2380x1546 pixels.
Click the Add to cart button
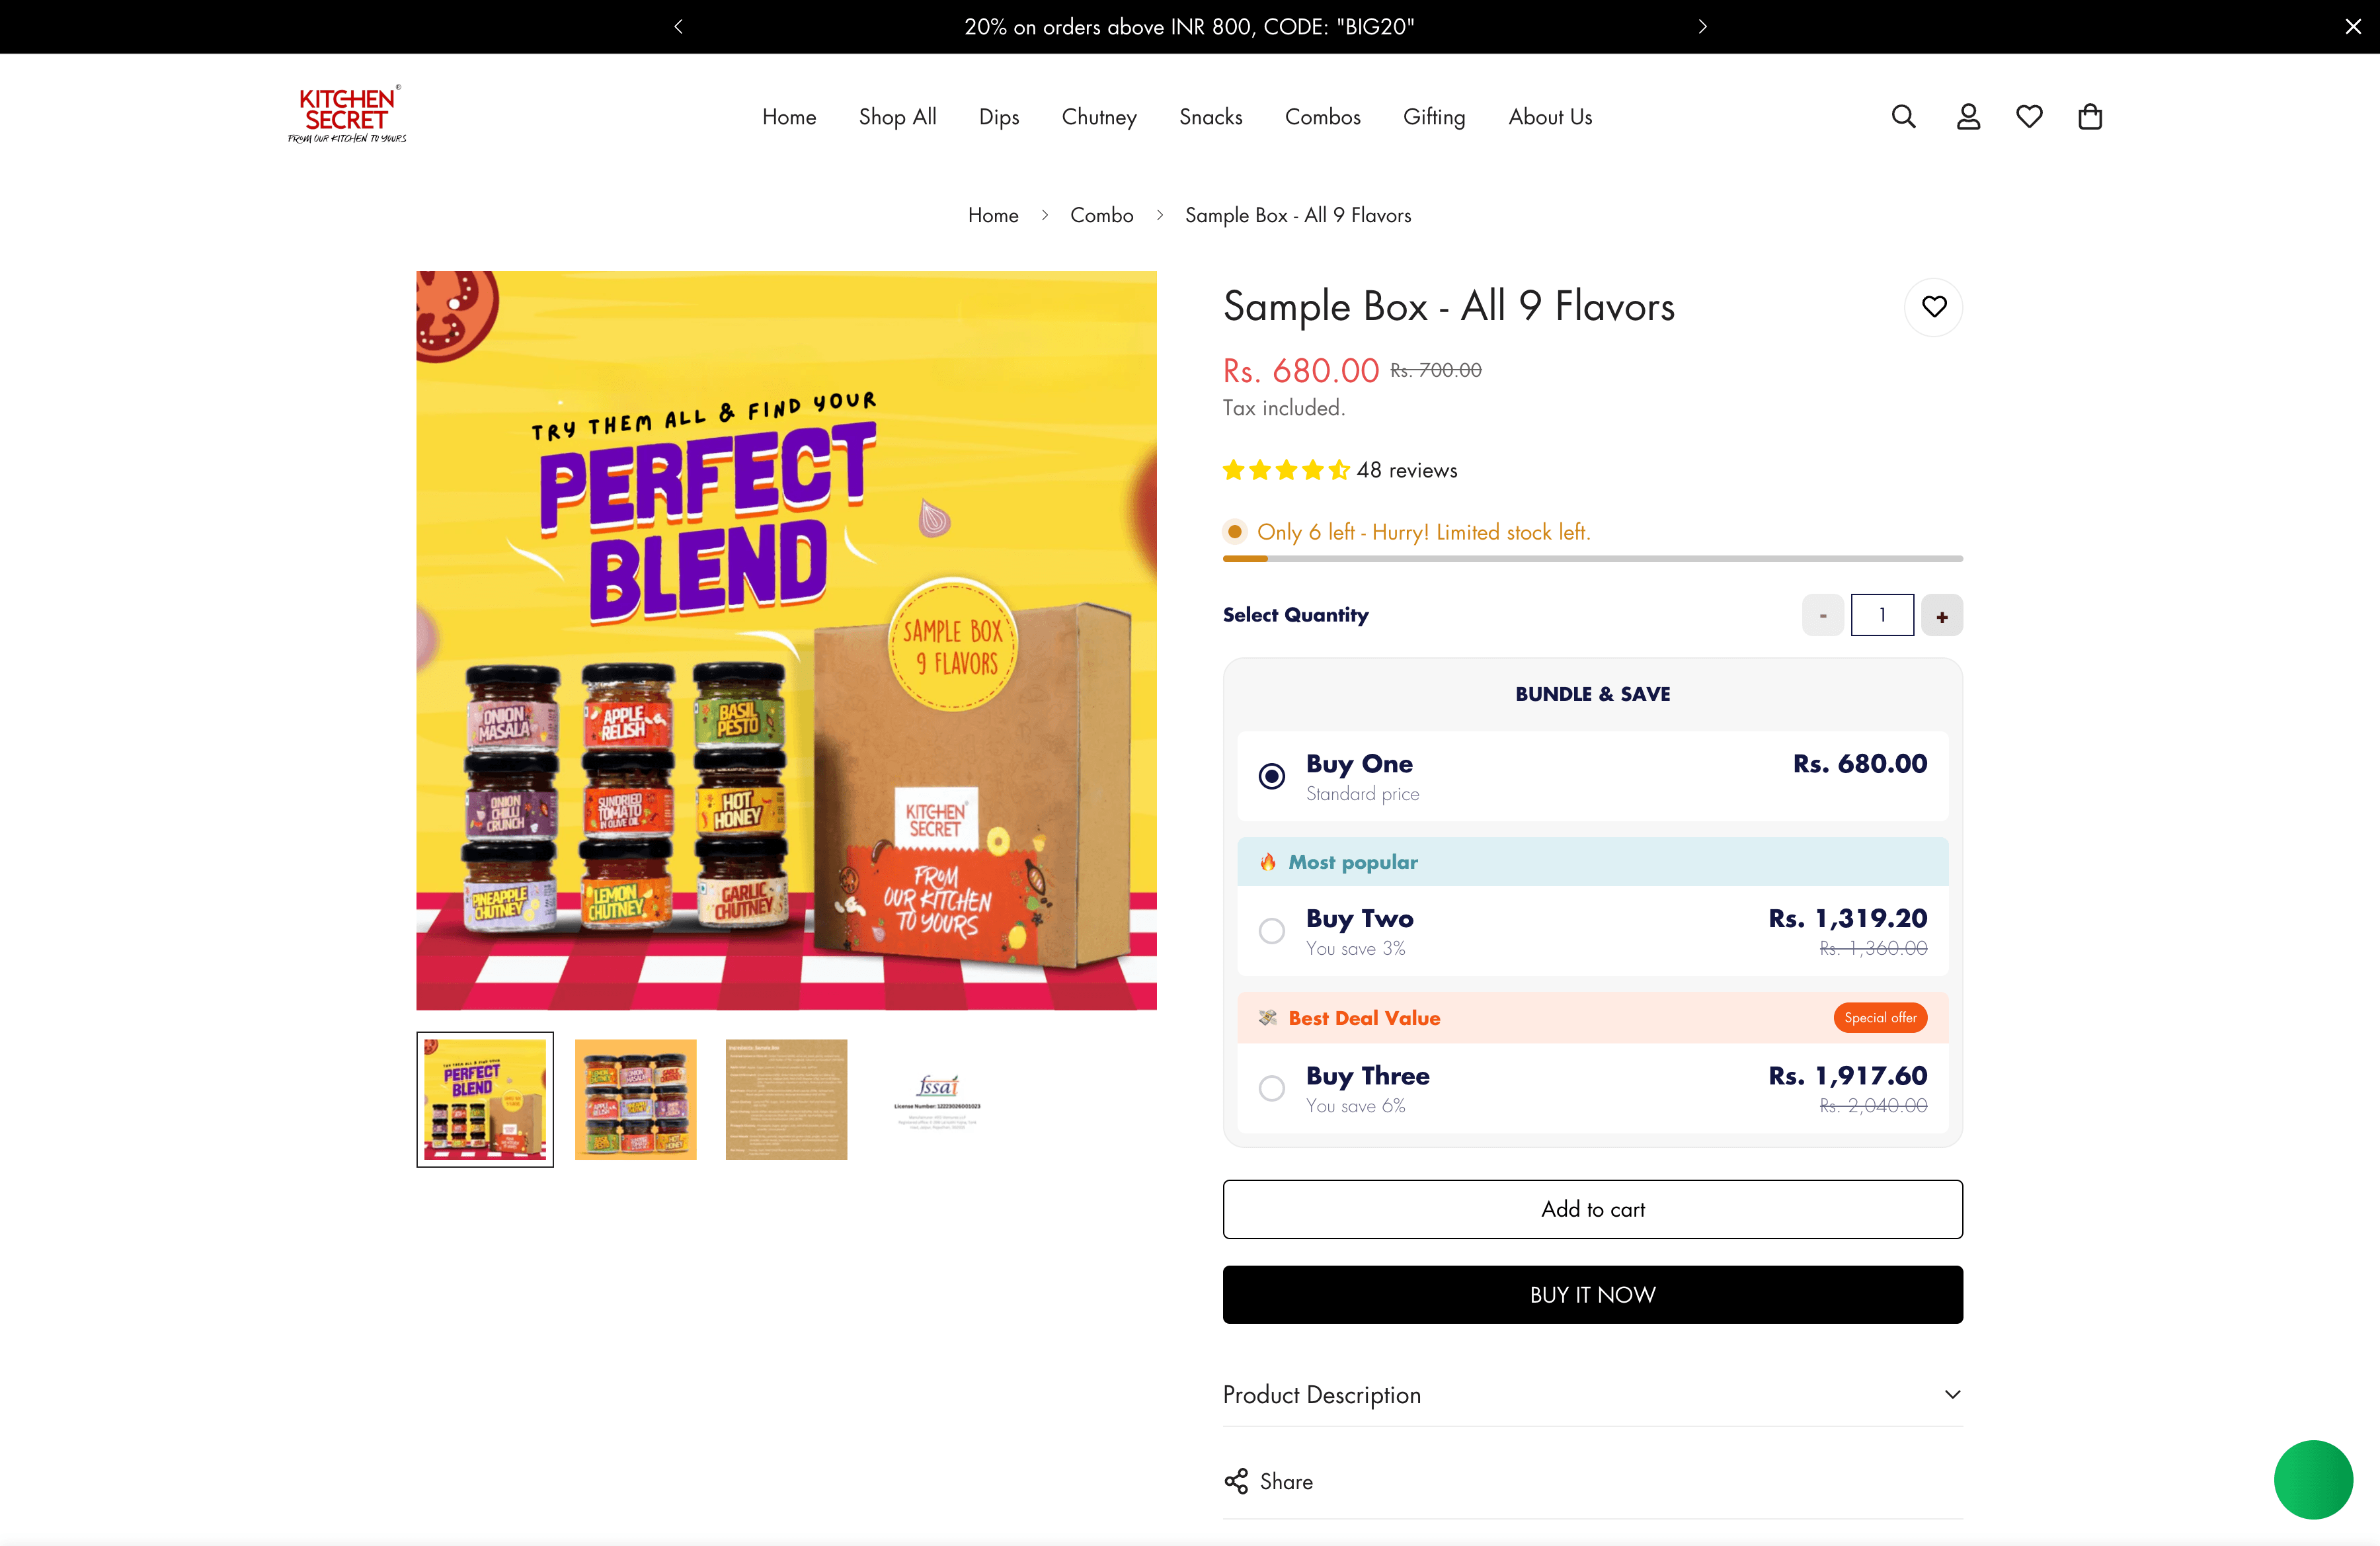pyautogui.click(x=1592, y=1209)
